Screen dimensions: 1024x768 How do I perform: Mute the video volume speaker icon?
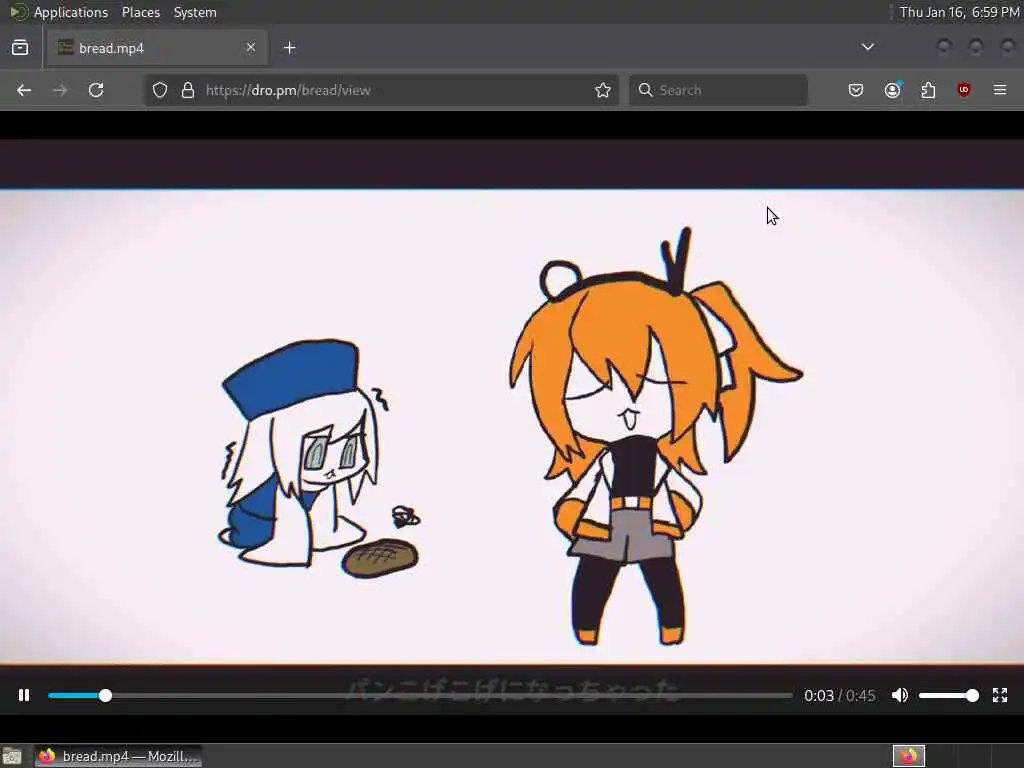[x=900, y=696]
